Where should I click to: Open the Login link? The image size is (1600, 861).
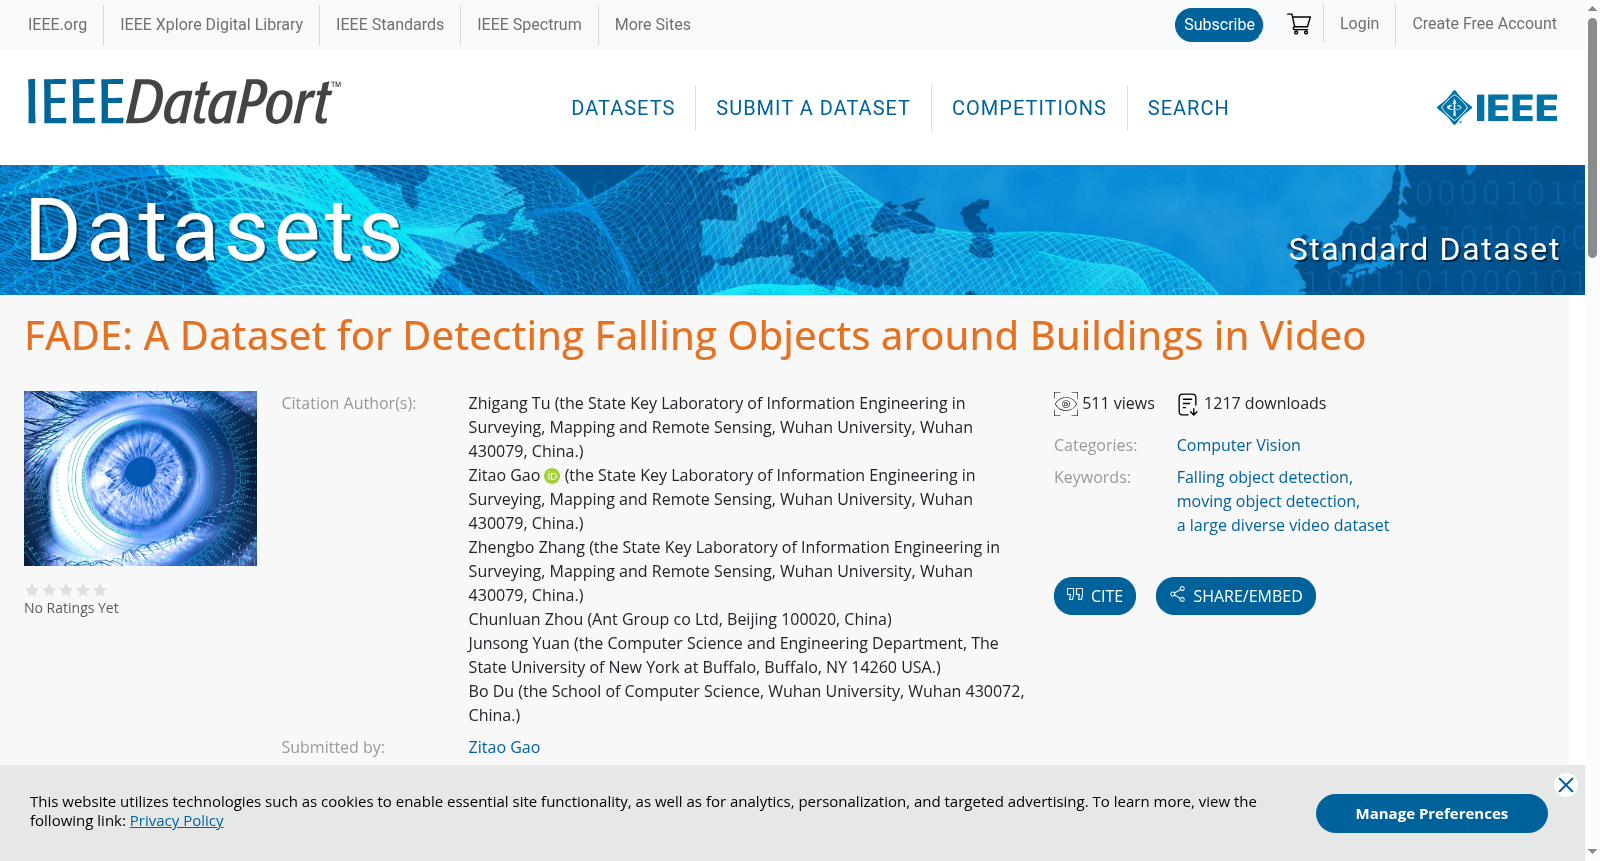1359,24
